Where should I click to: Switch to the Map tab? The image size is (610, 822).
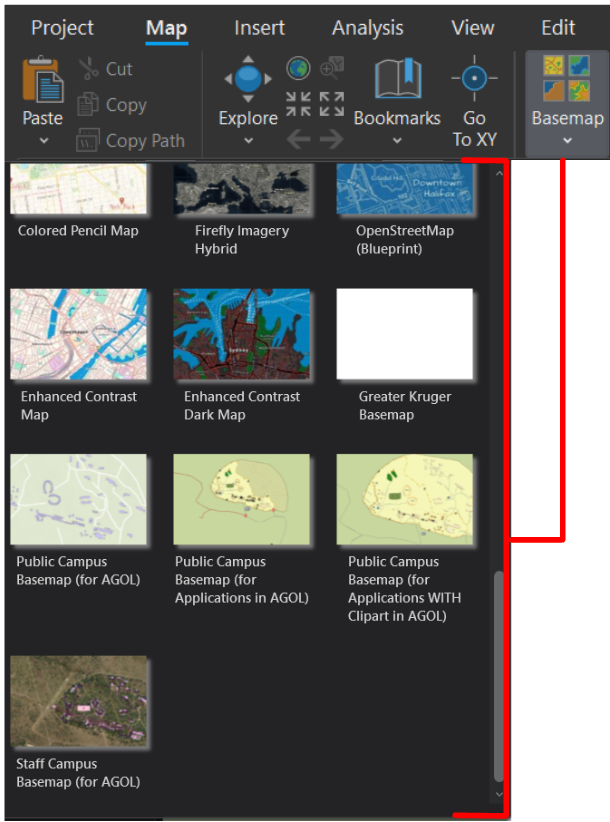tap(167, 28)
